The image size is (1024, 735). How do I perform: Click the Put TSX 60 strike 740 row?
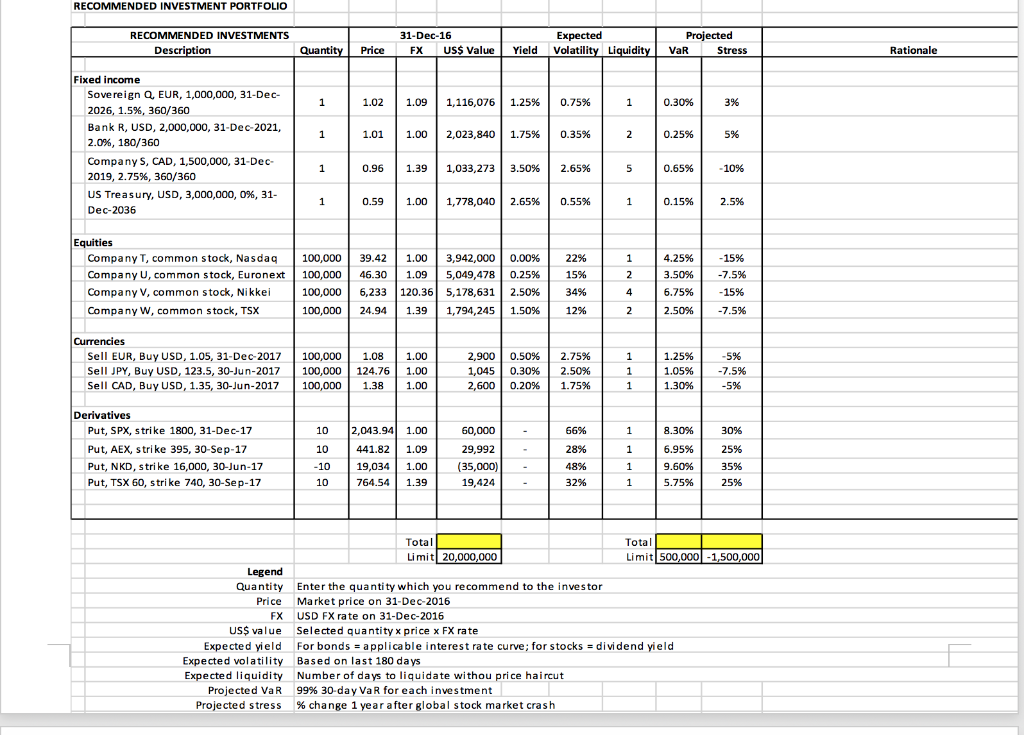click(x=174, y=483)
